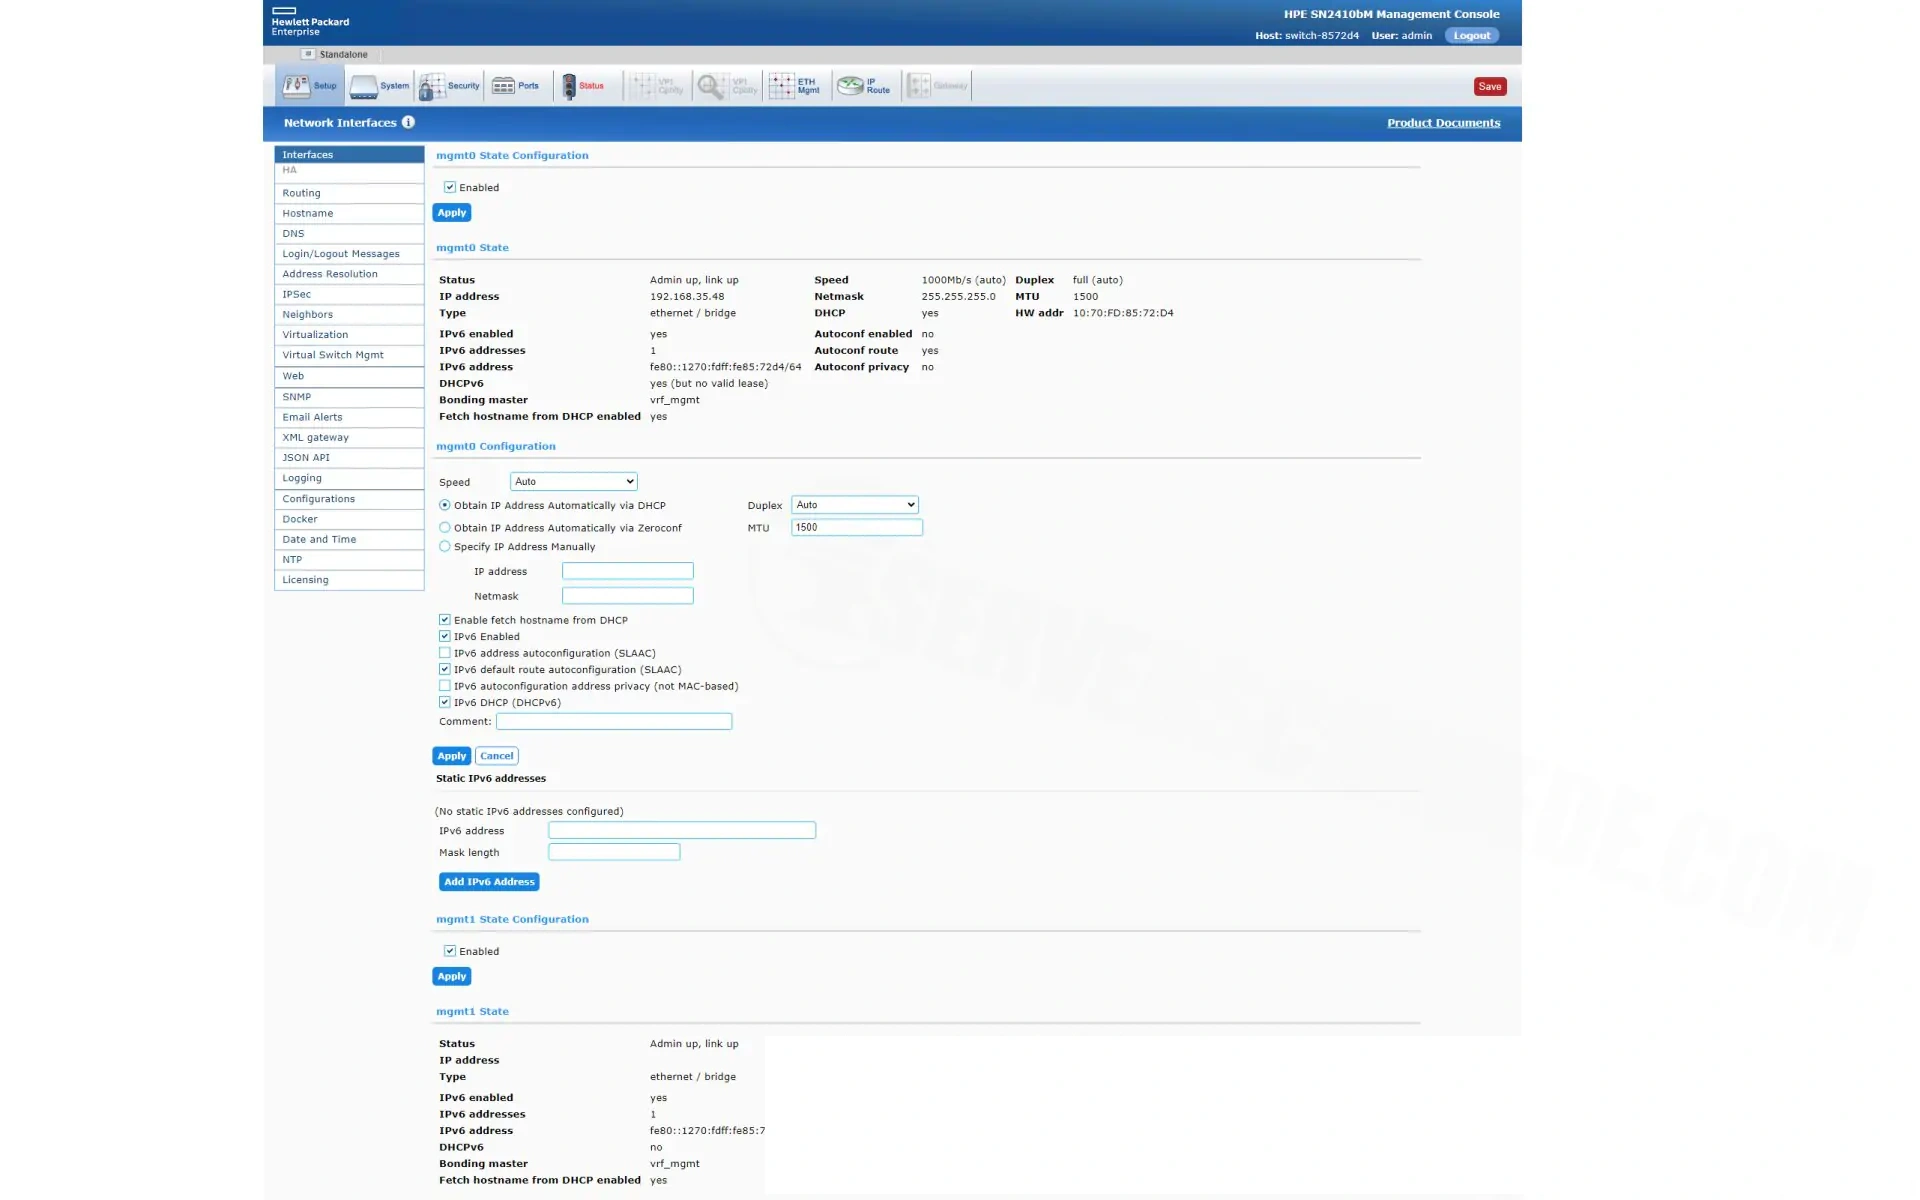
Task: Open the Setup toolbar icon
Action: point(297,86)
